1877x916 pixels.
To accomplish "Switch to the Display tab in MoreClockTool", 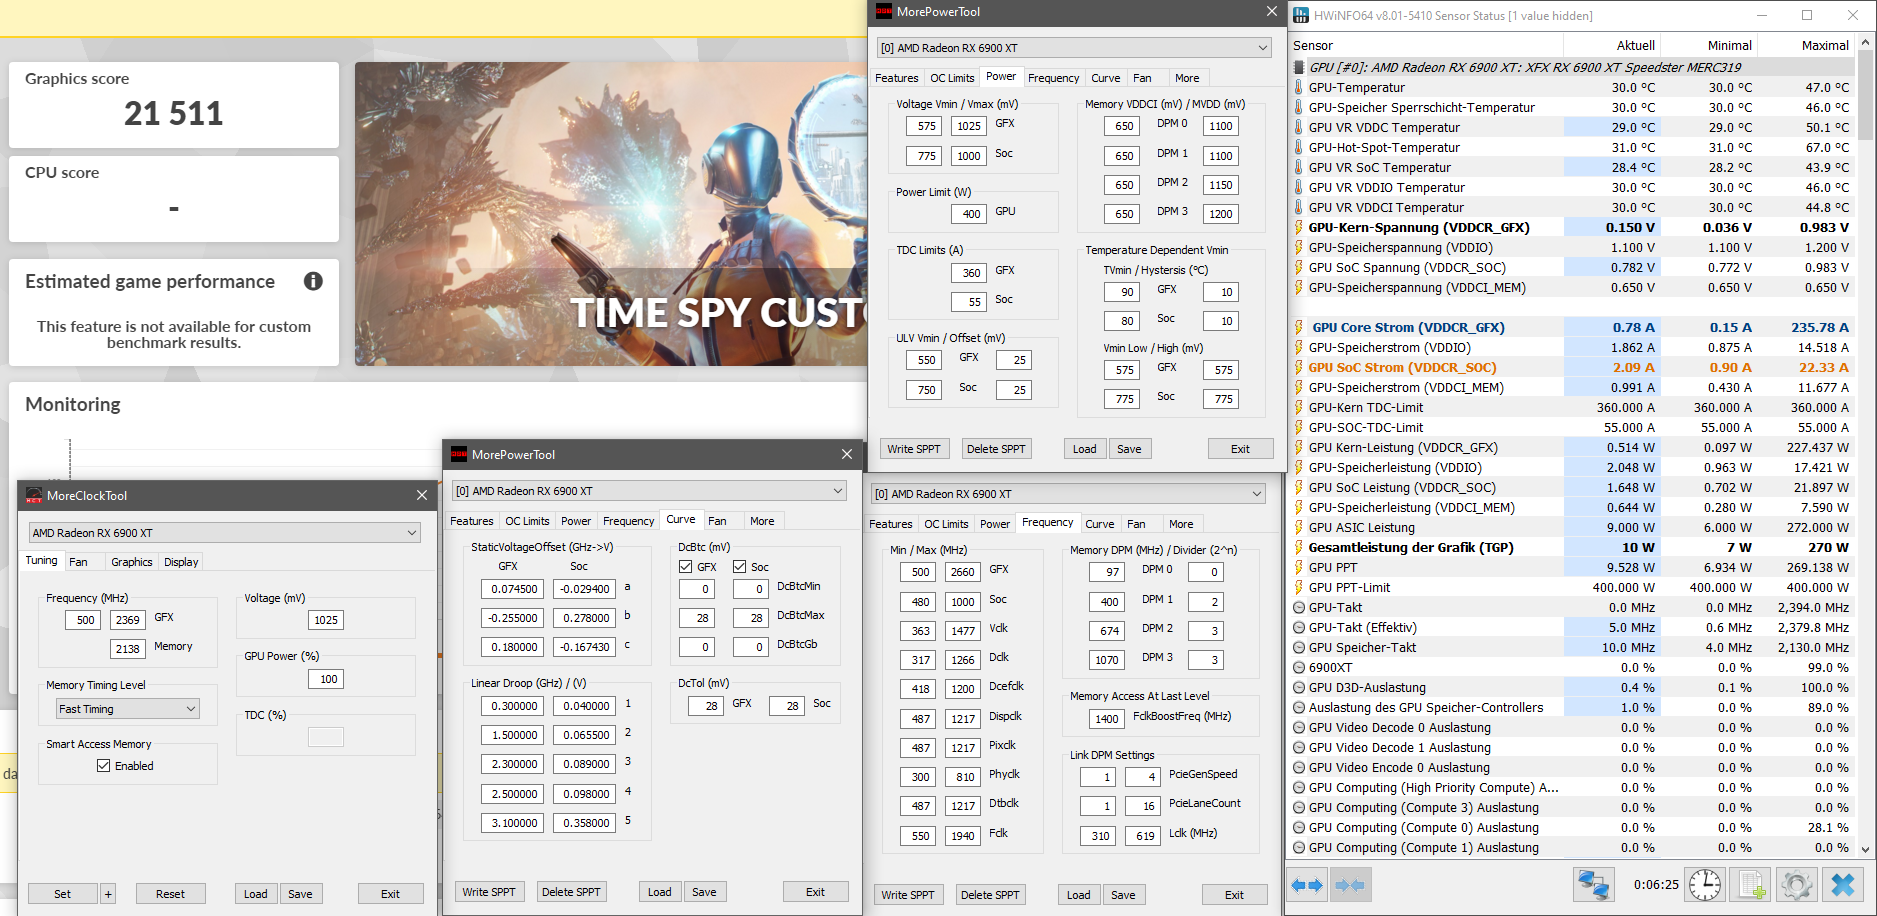I will click(x=181, y=562).
